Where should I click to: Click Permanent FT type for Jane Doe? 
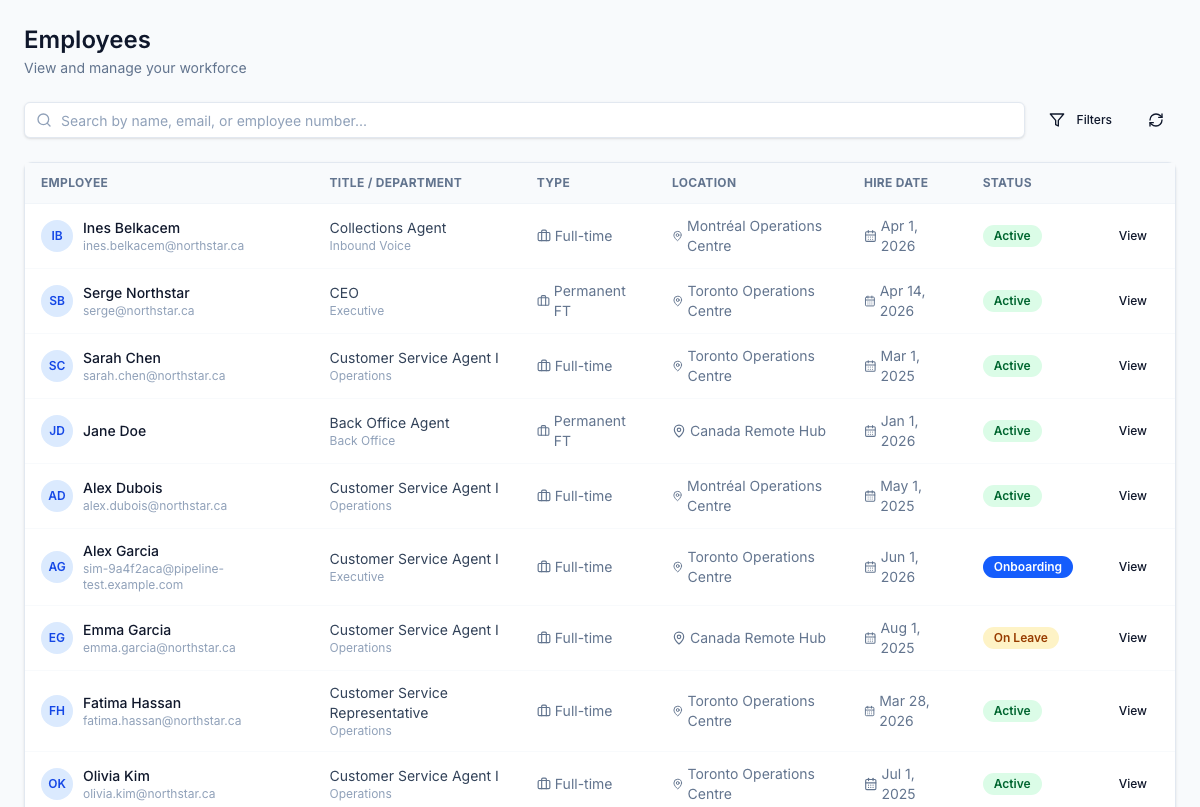(x=590, y=431)
